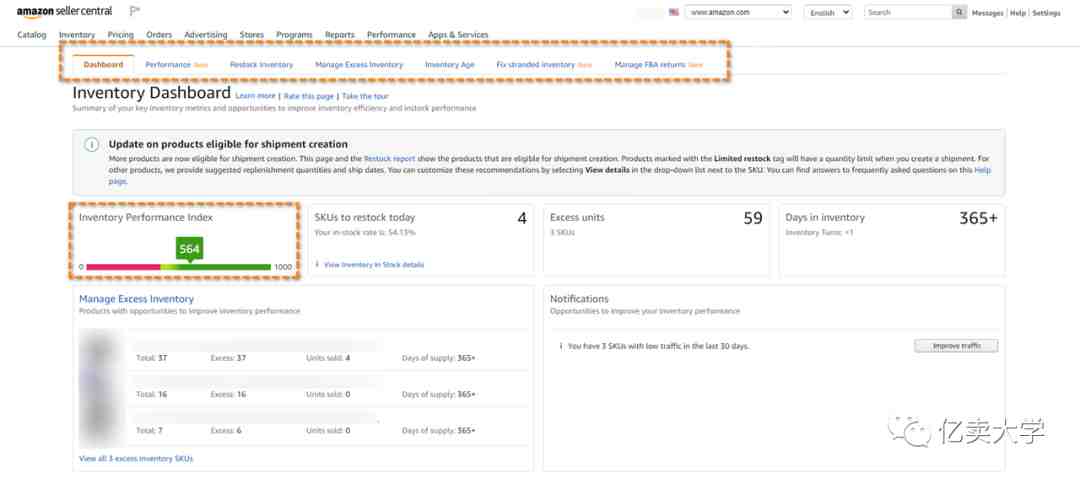Viewport: 1080px width, 479px height.
Task: Open the Manage Excess Inventory heading link
Action: [136, 299]
